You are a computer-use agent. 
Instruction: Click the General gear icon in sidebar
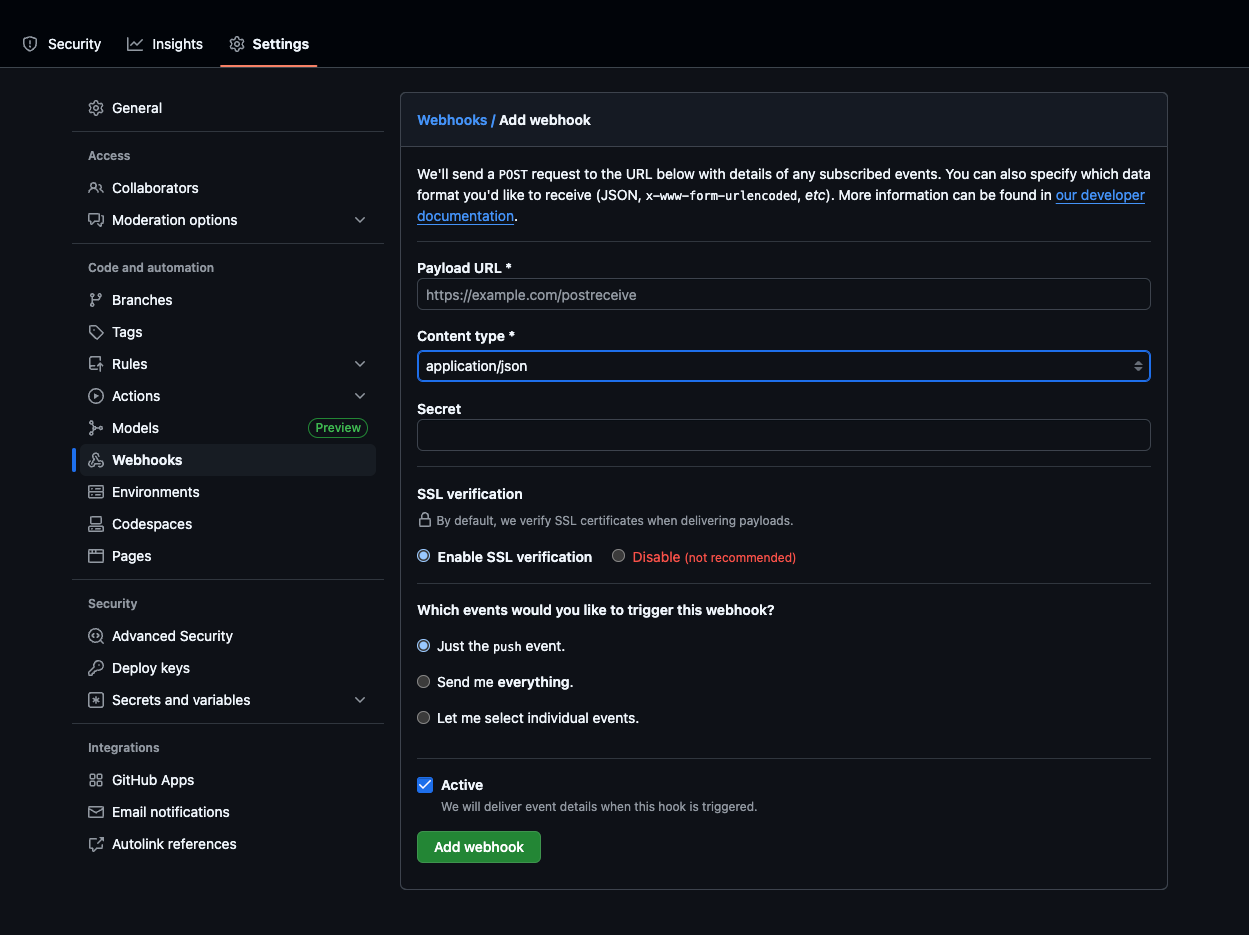pyautogui.click(x=96, y=108)
